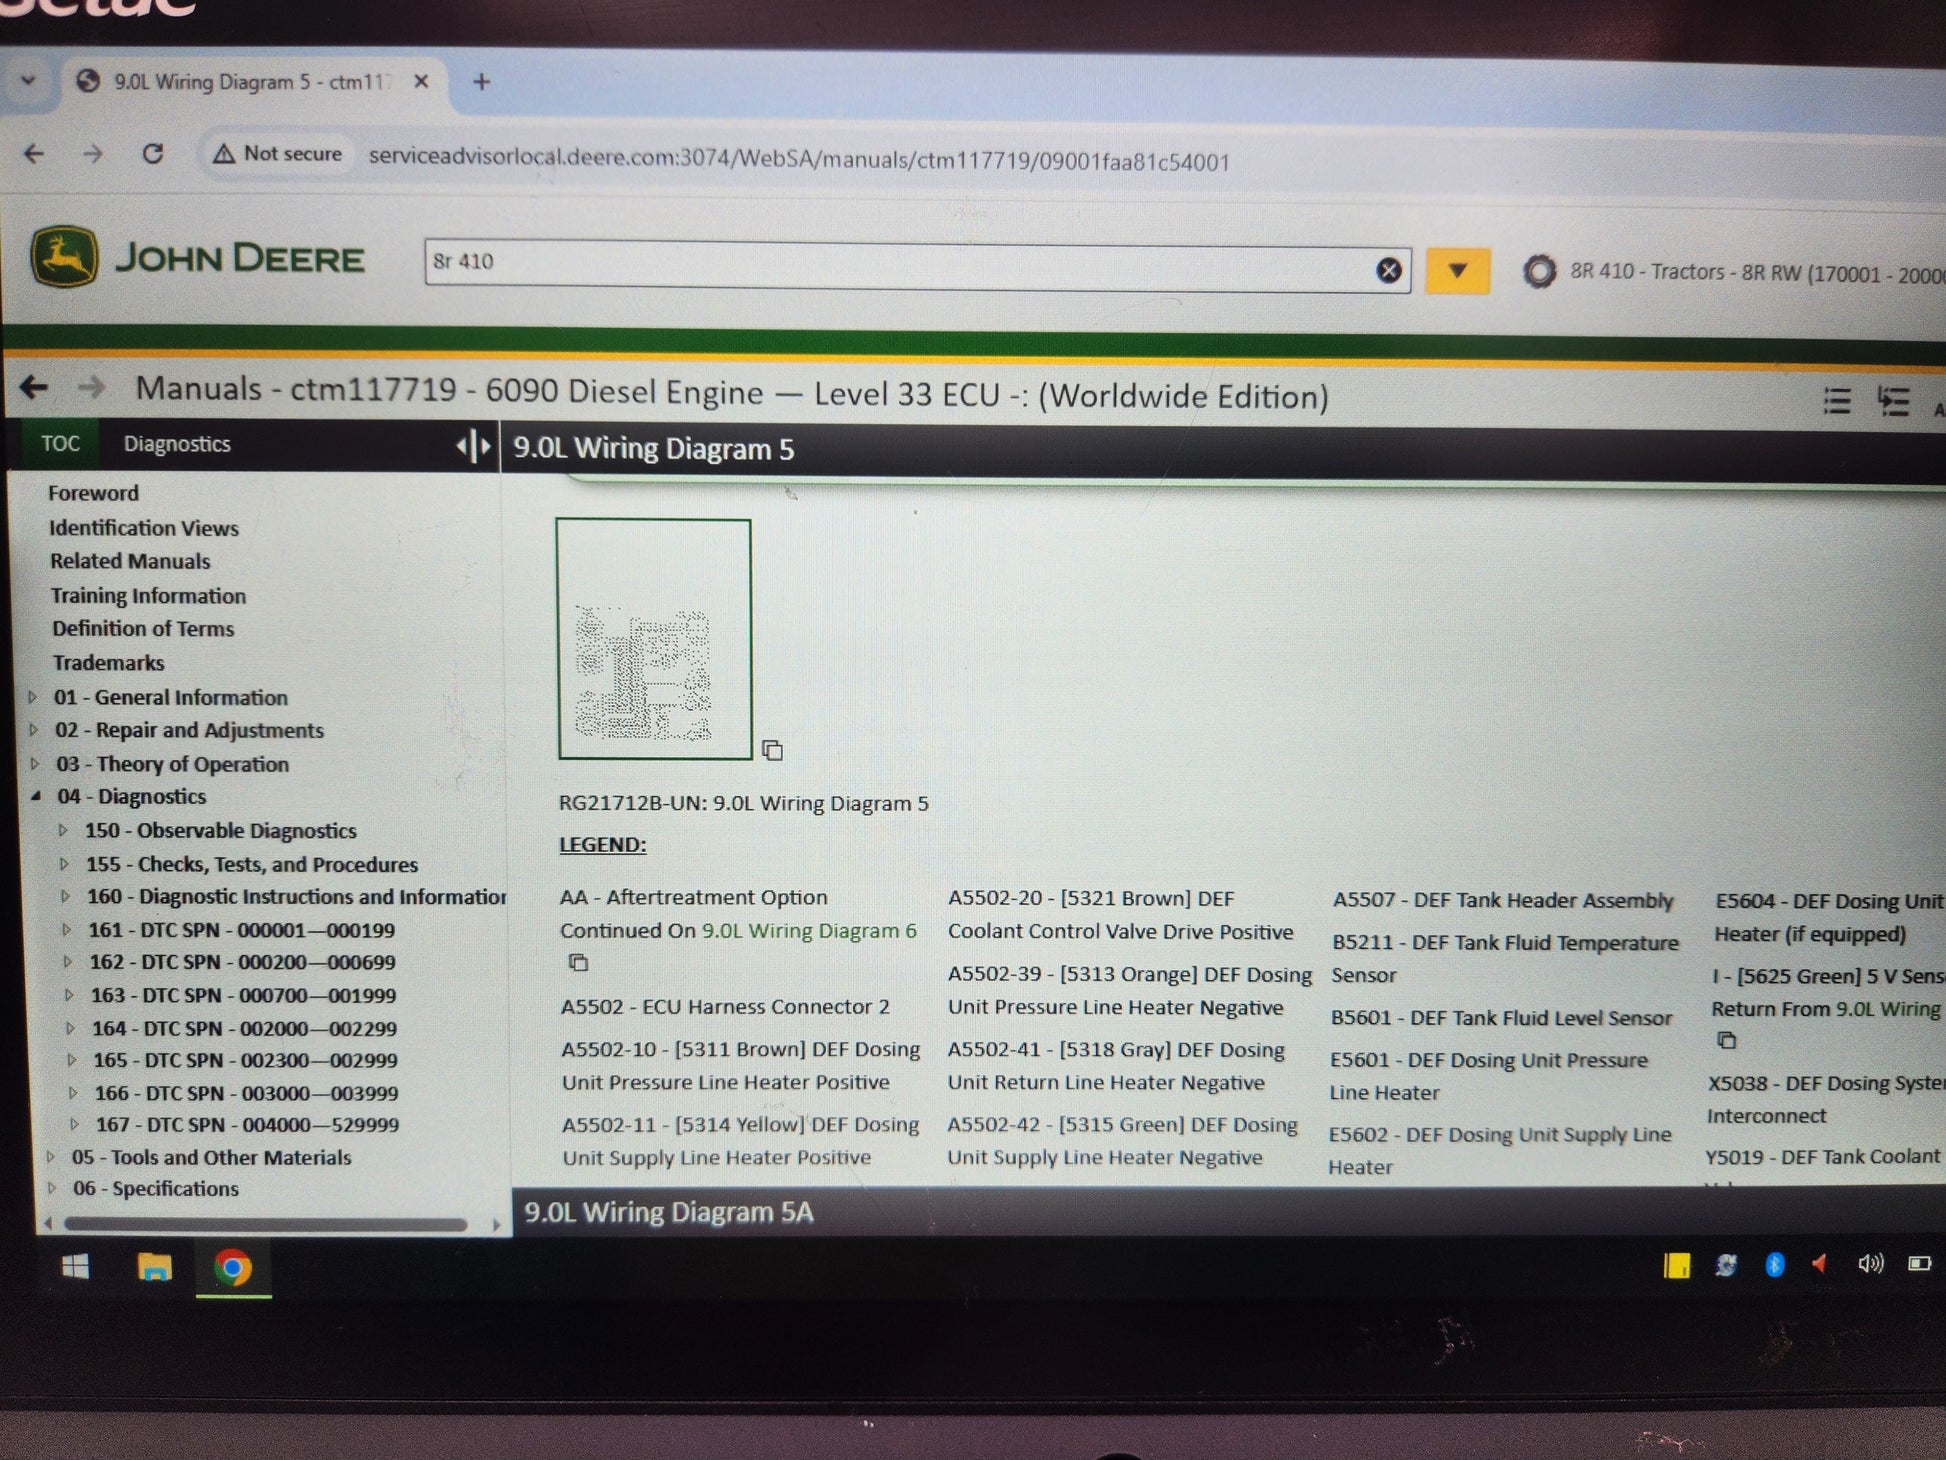Click popup icon under 5 V Sensor Return

[x=1726, y=1040]
